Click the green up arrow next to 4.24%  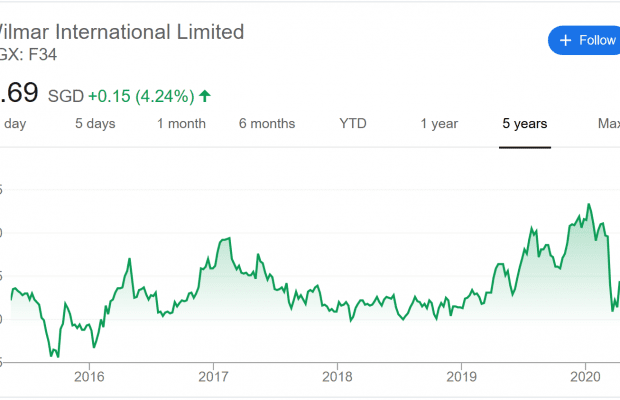(x=205, y=96)
